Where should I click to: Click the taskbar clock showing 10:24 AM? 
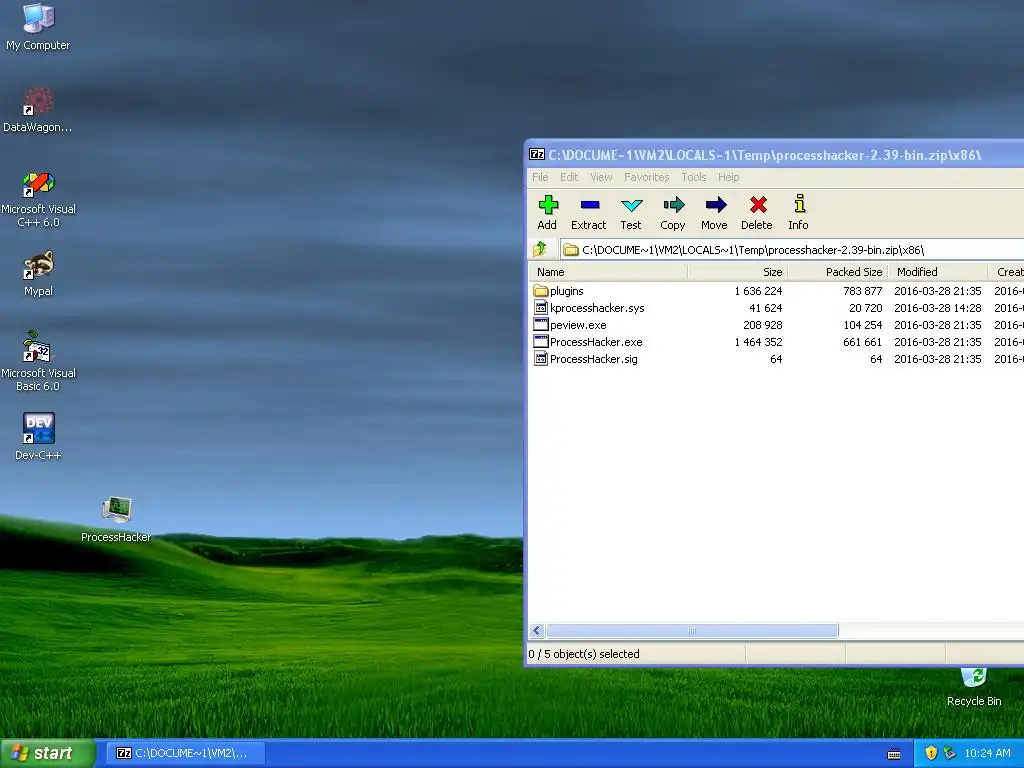point(987,753)
